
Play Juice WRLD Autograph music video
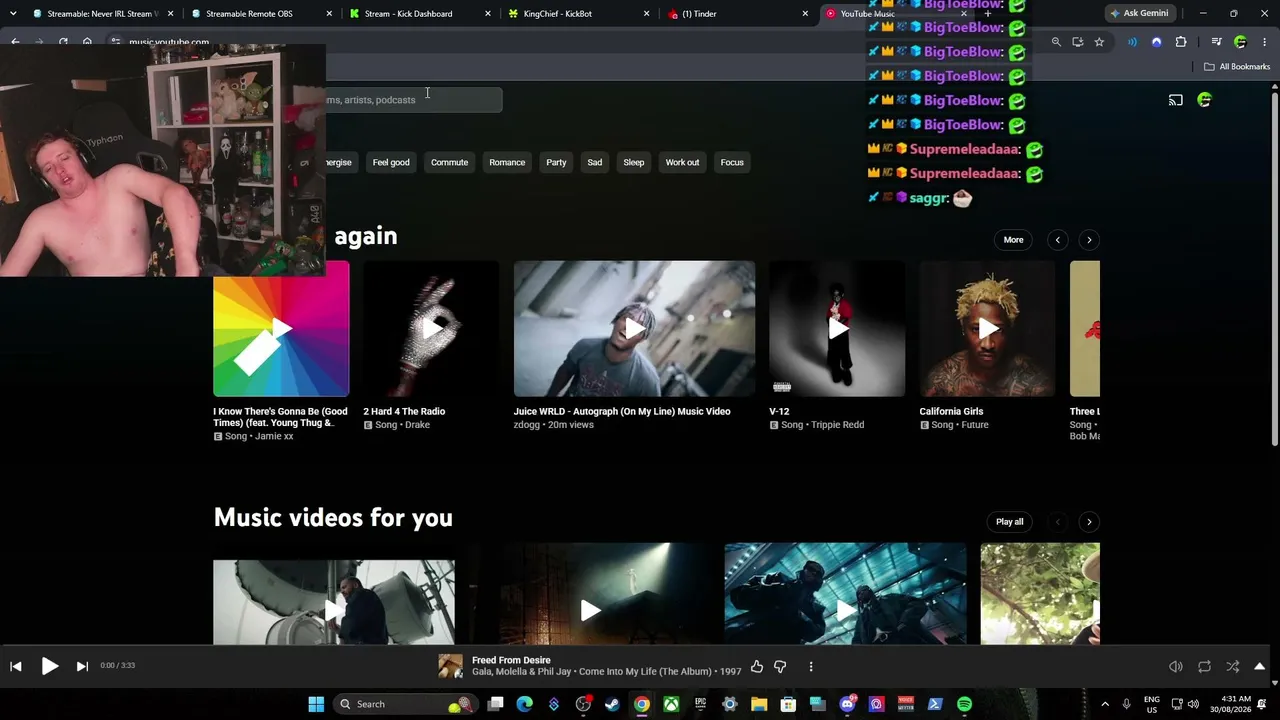pos(634,329)
